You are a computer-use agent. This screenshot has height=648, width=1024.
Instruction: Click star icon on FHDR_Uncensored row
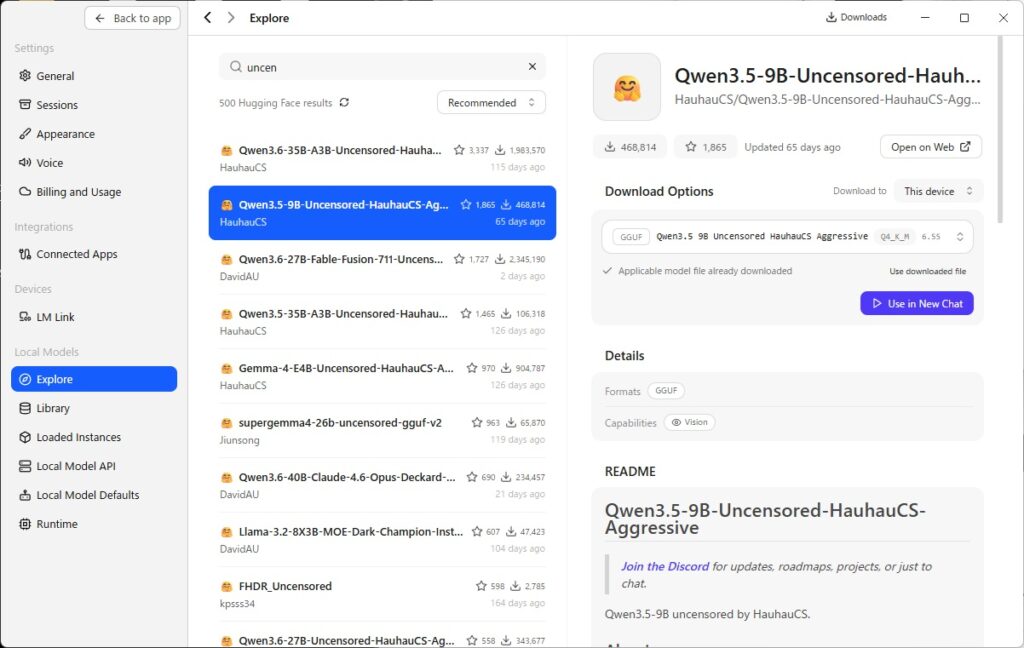click(x=481, y=586)
